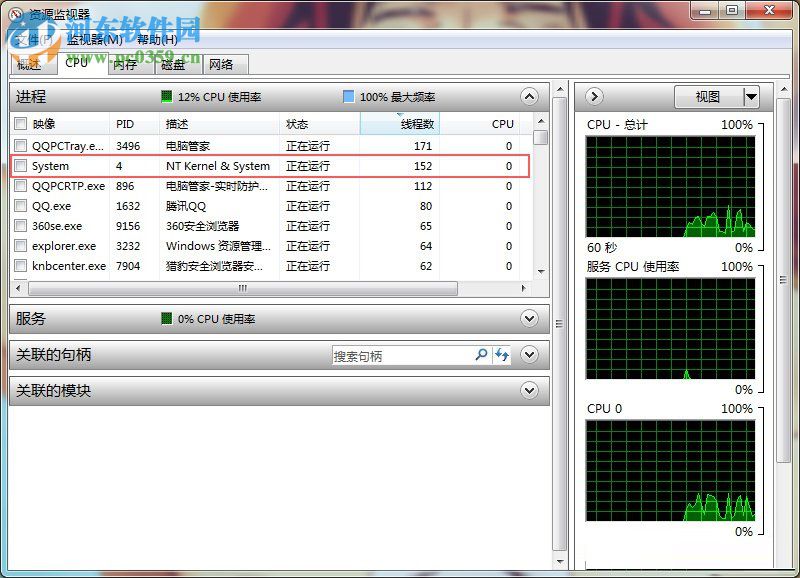
Task: Switch to the 磁盘 tab
Action: pyautogui.click(x=170, y=64)
